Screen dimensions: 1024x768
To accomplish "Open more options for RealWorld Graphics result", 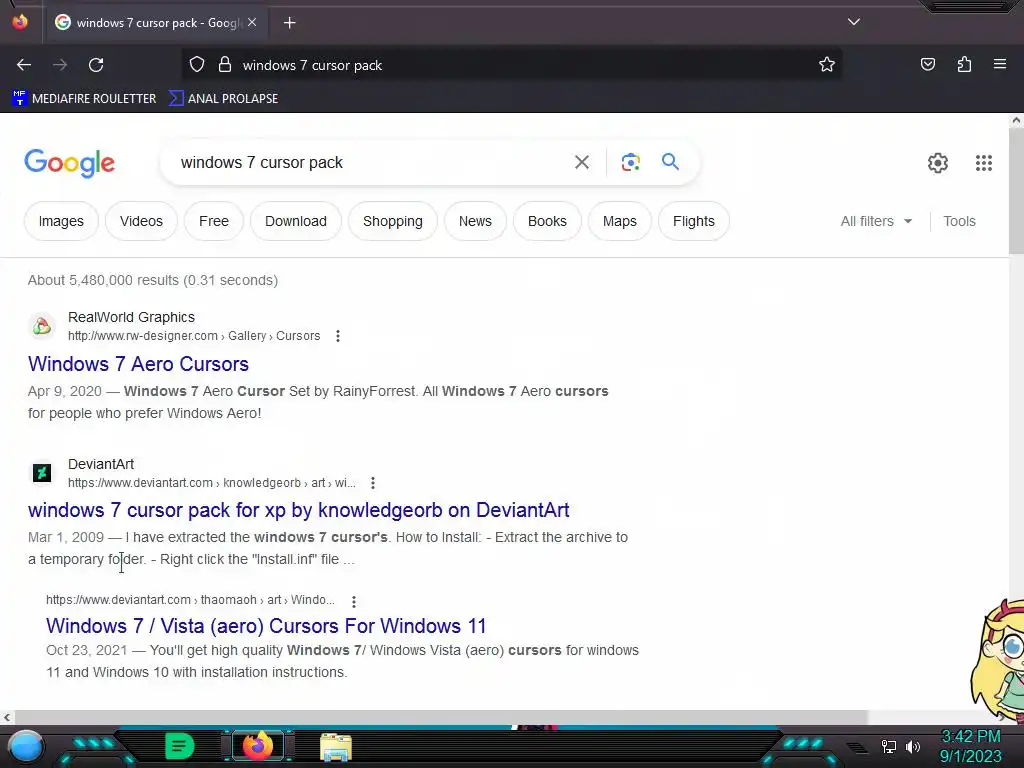I will [x=338, y=336].
